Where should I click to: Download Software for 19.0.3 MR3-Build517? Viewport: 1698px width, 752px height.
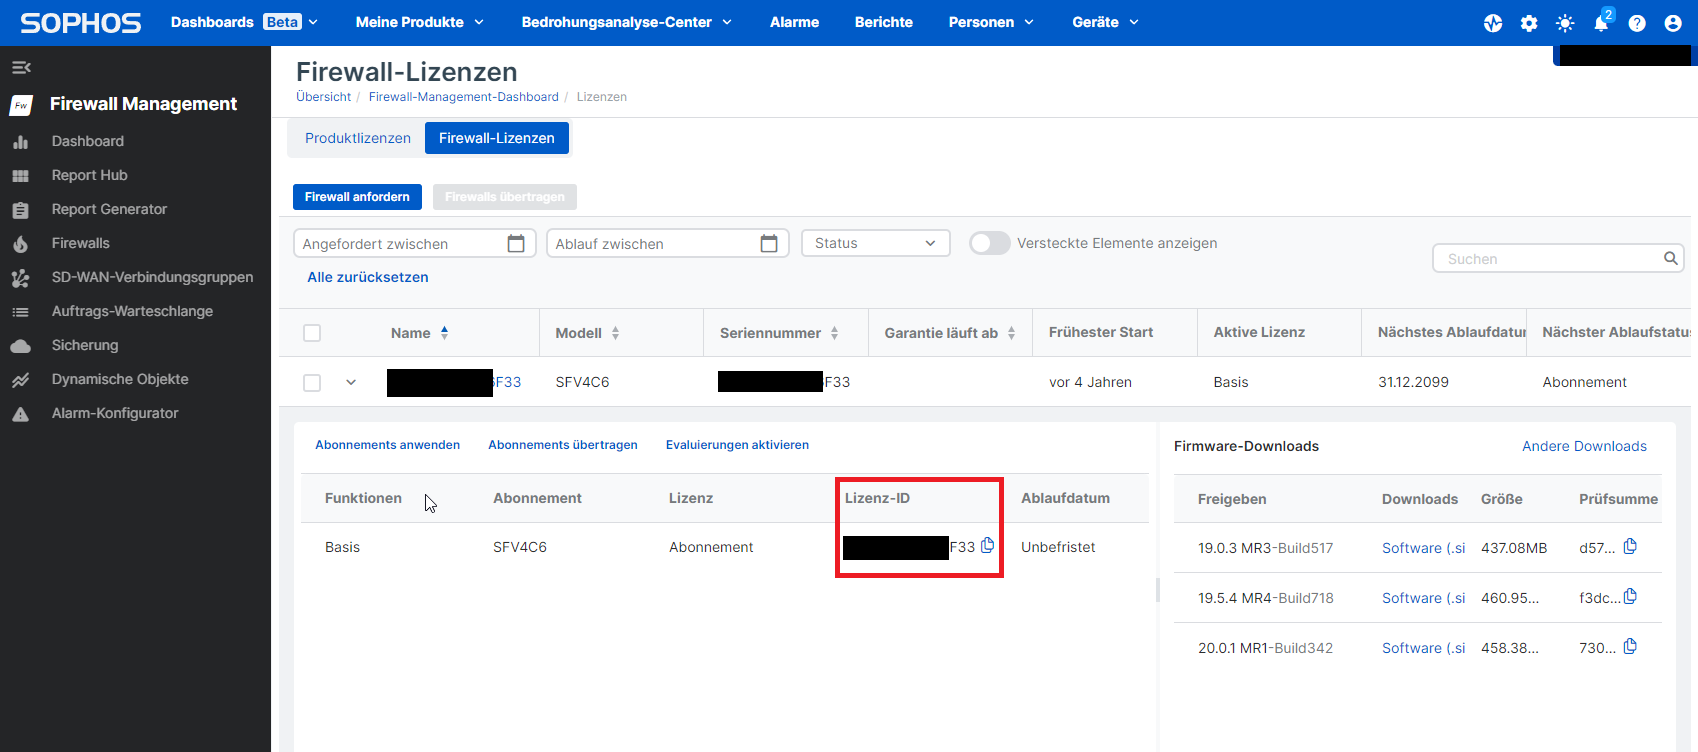(x=1424, y=548)
